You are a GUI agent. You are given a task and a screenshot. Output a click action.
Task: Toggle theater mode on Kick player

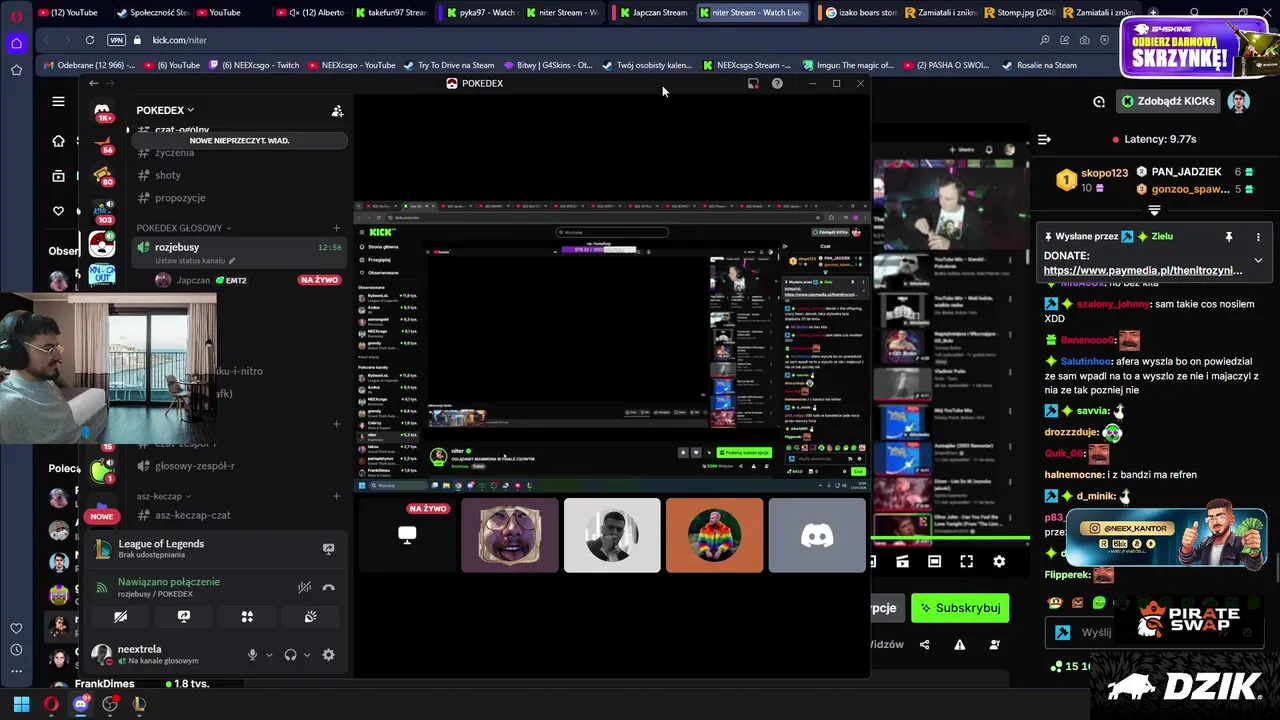coord(934,562)
